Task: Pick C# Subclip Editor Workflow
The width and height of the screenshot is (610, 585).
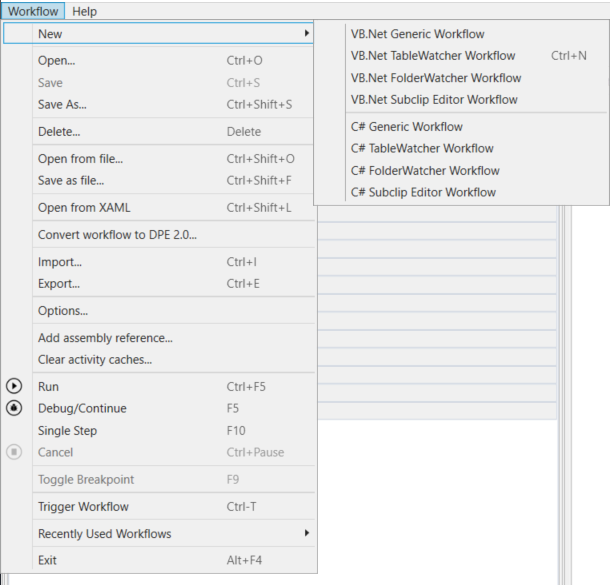Action: click(423, 193)
